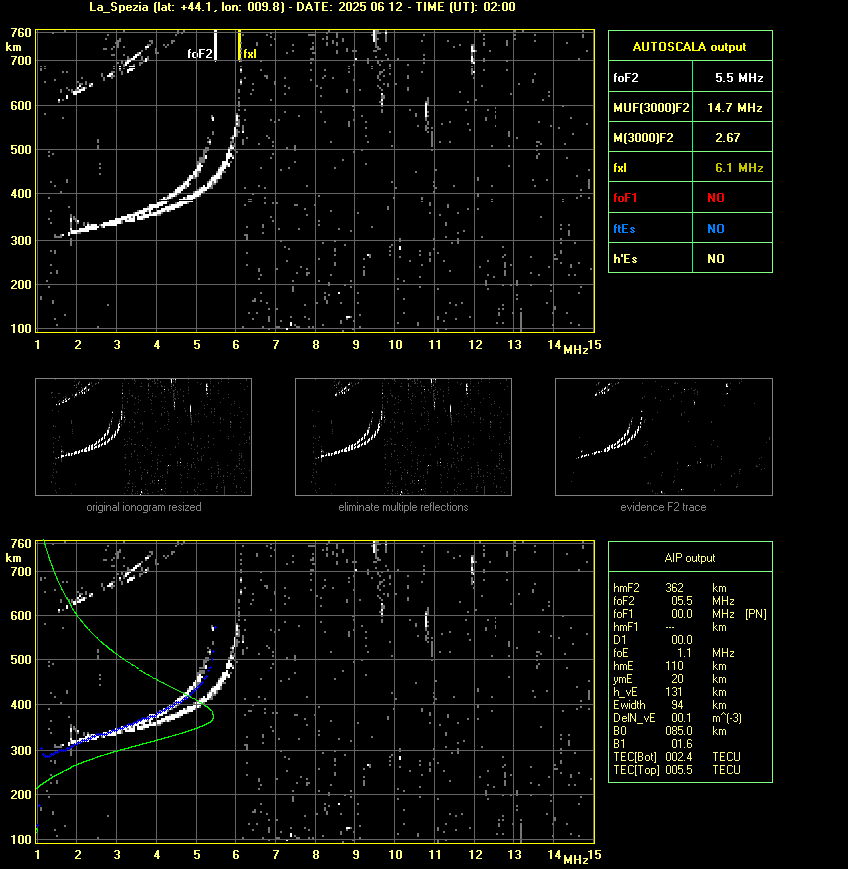Click the La_Spezia date and time title
Viewport: 848px width, 869px height.
tap(302, 7)
